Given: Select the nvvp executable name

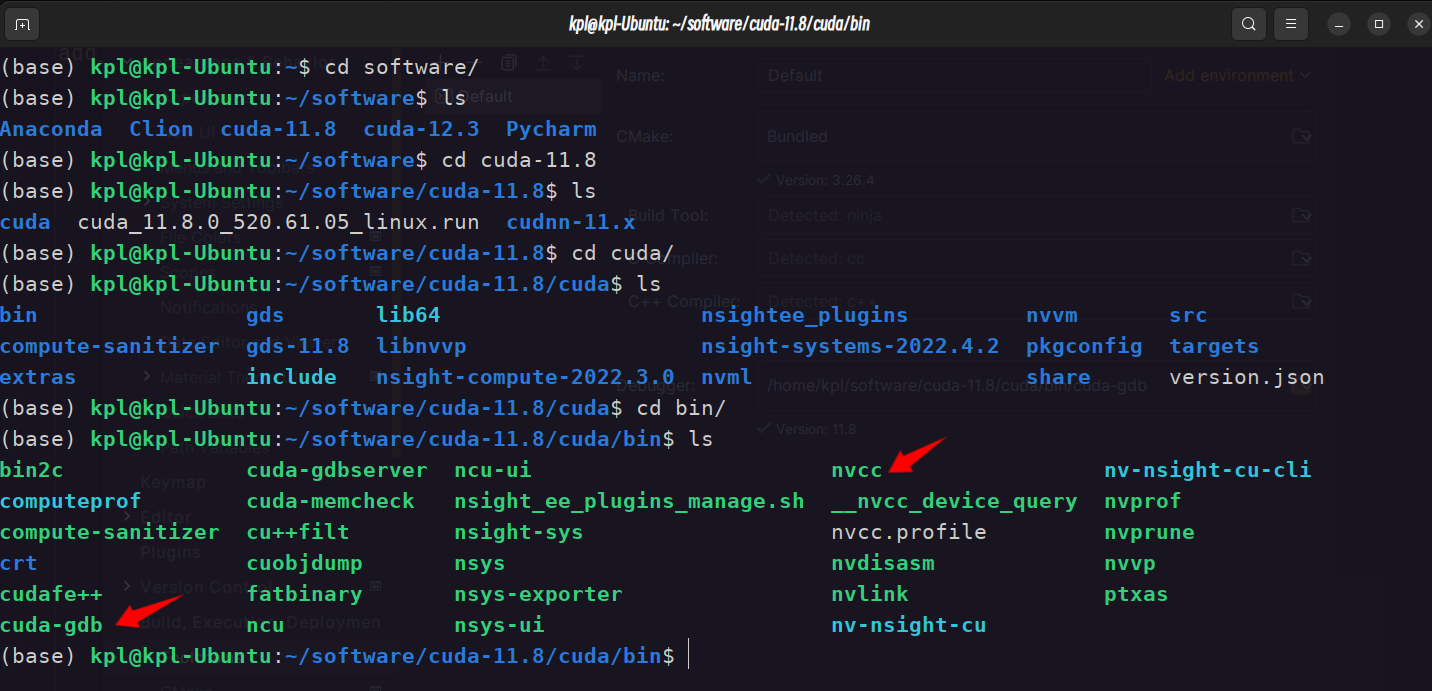Looking at the screenshot, I should 1130,563.
